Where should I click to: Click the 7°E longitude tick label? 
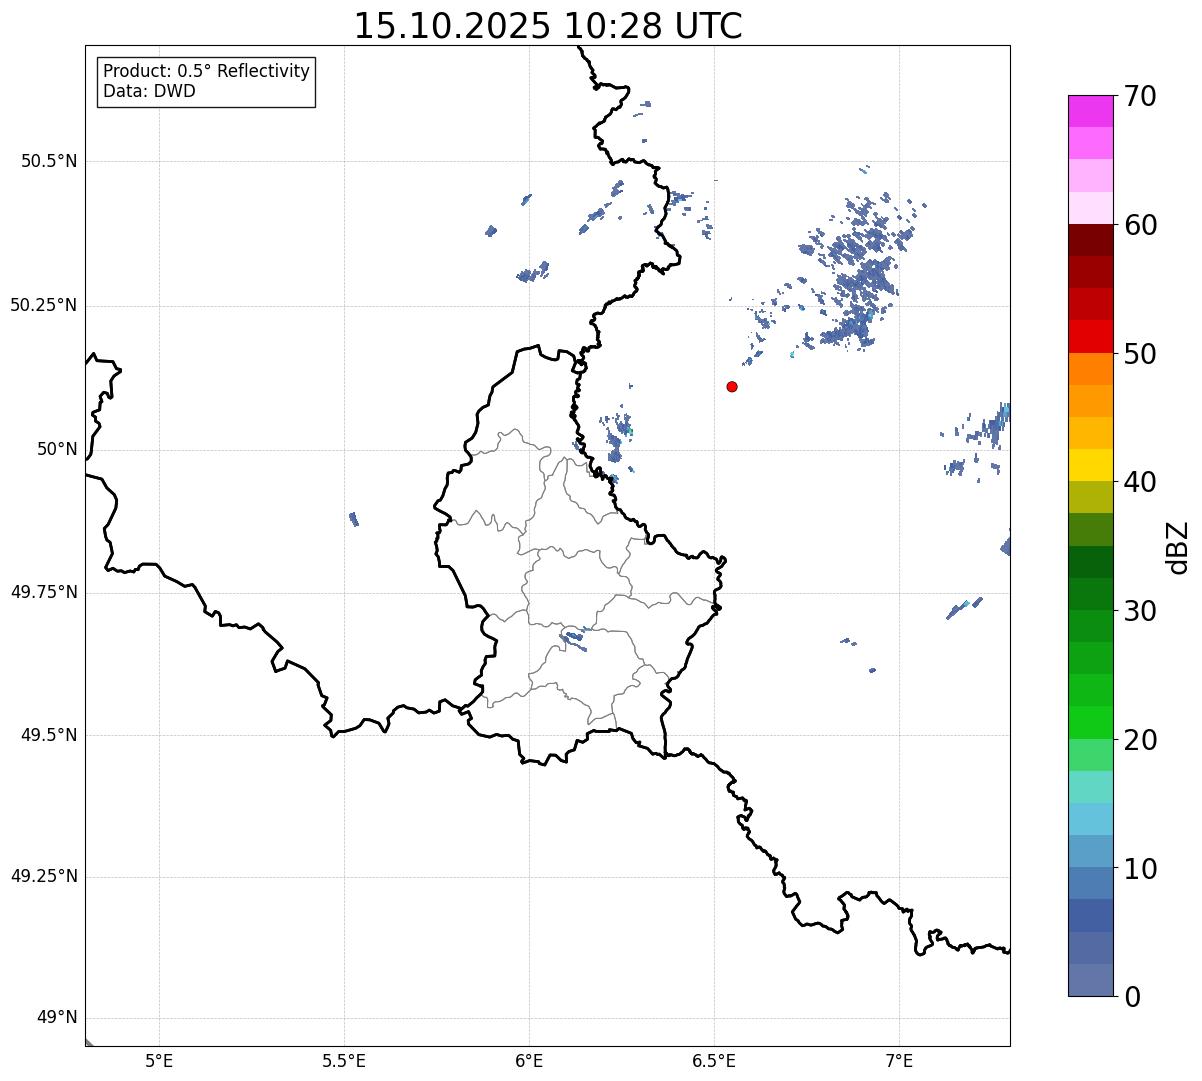coord(900,1060)
